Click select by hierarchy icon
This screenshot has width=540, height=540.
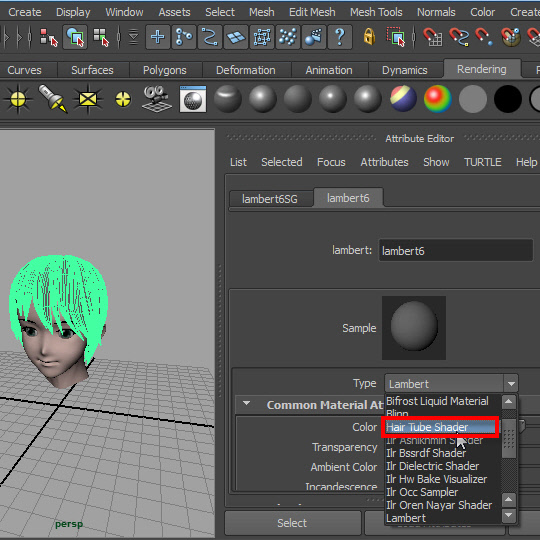[x=49, y=37]
